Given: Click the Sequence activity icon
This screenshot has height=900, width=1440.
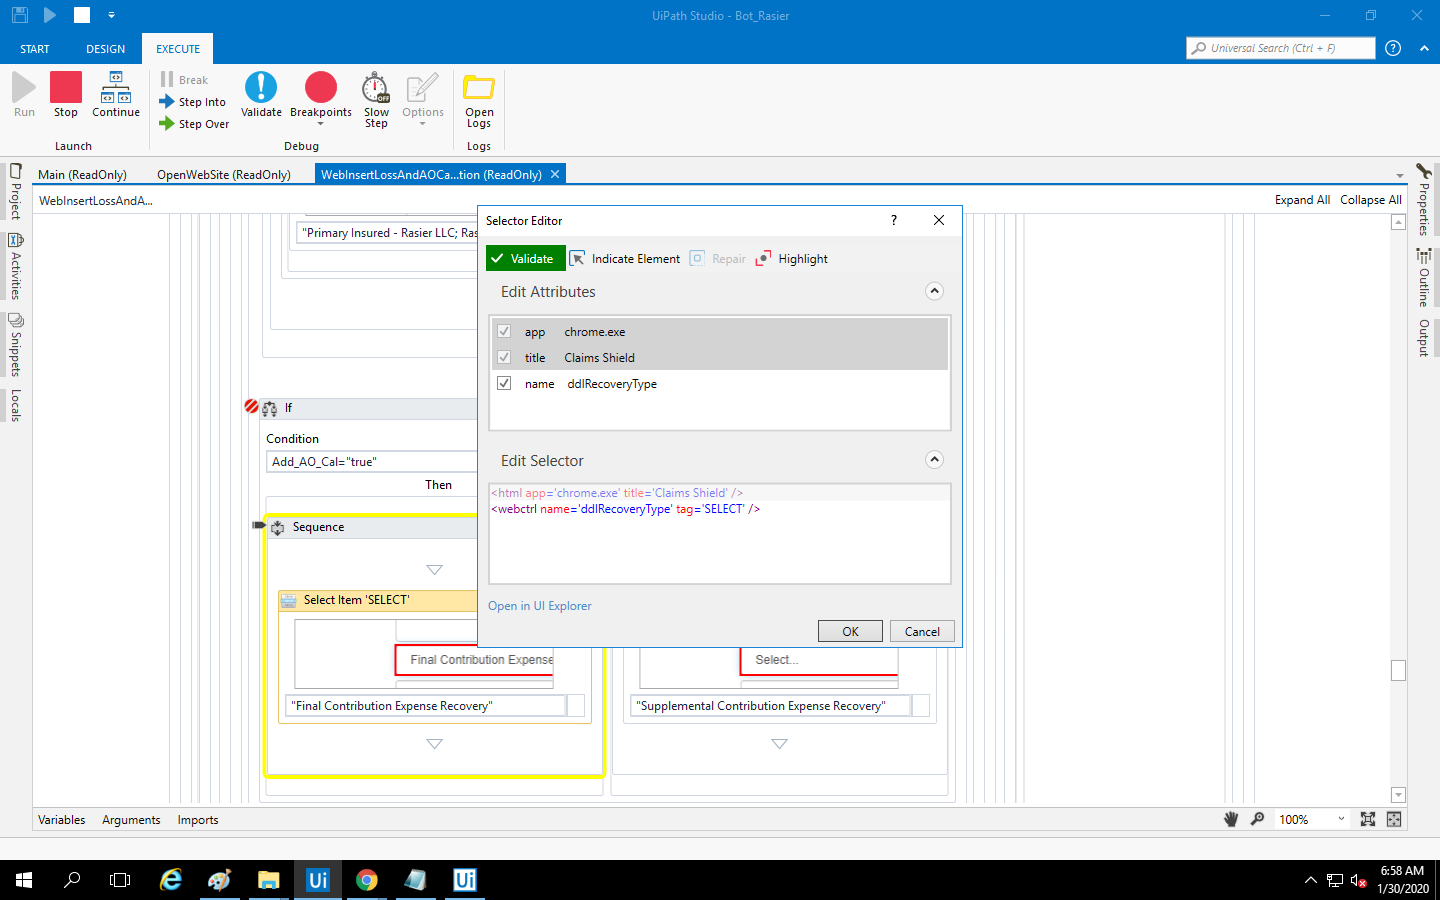Looking at the screenshot, I should (x=278, y=527).
